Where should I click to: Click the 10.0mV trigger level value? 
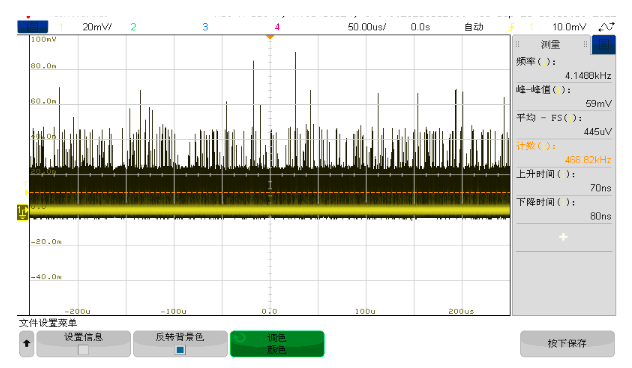click(x=569, y=27)
